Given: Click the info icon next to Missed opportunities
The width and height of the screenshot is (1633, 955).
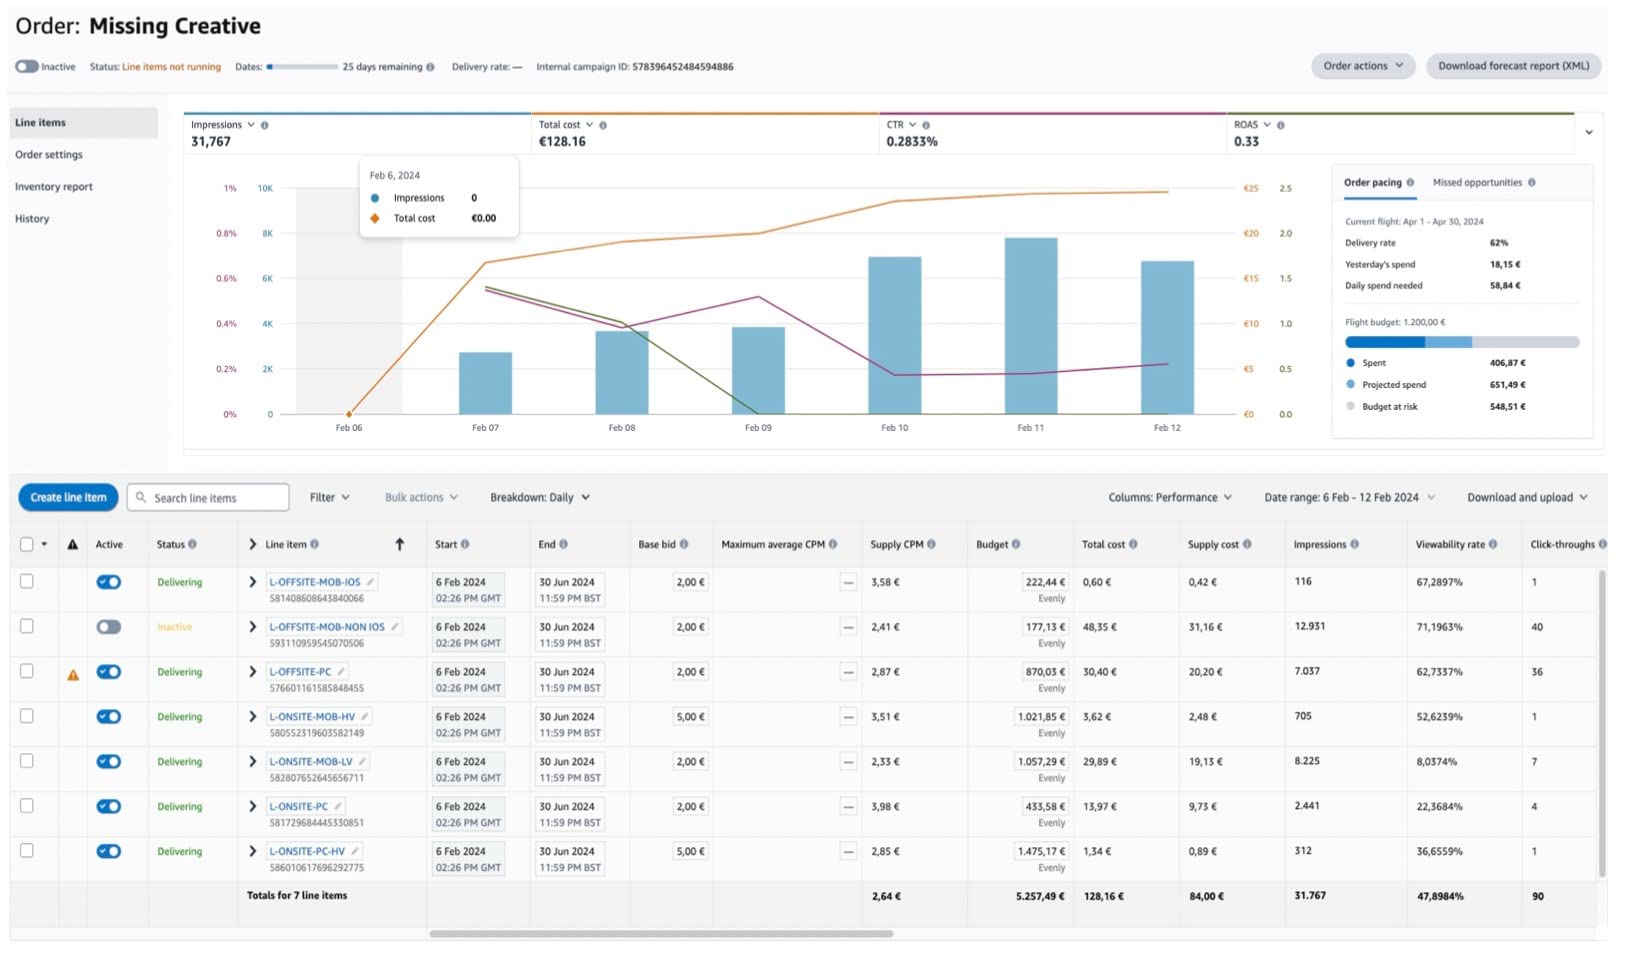Looking at the screenshot, I should pyautogui.click(x=1532, y=183).
